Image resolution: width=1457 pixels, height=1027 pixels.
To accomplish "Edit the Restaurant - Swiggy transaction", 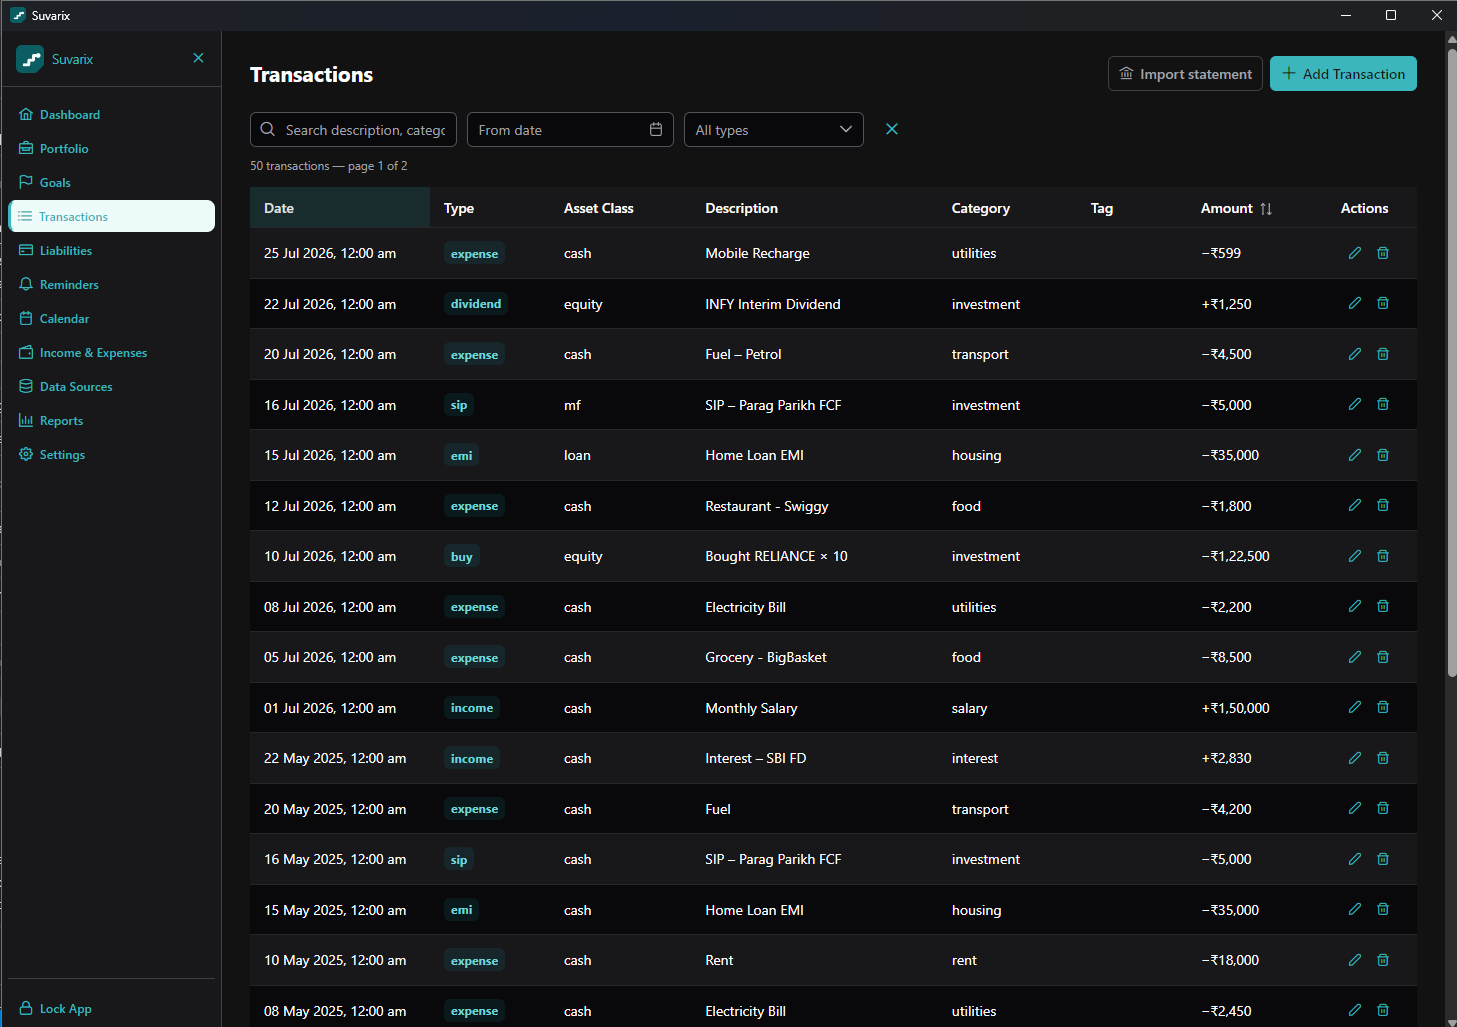I will point(1355,505).
